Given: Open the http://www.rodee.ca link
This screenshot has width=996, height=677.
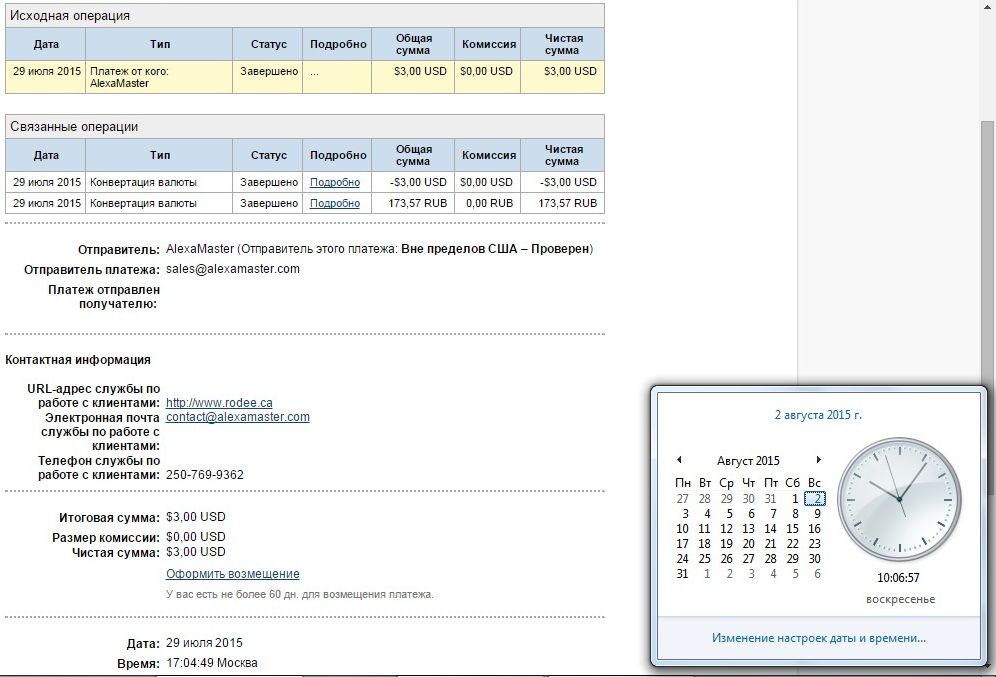Looking at the screenshot, I should coord(219,403).
